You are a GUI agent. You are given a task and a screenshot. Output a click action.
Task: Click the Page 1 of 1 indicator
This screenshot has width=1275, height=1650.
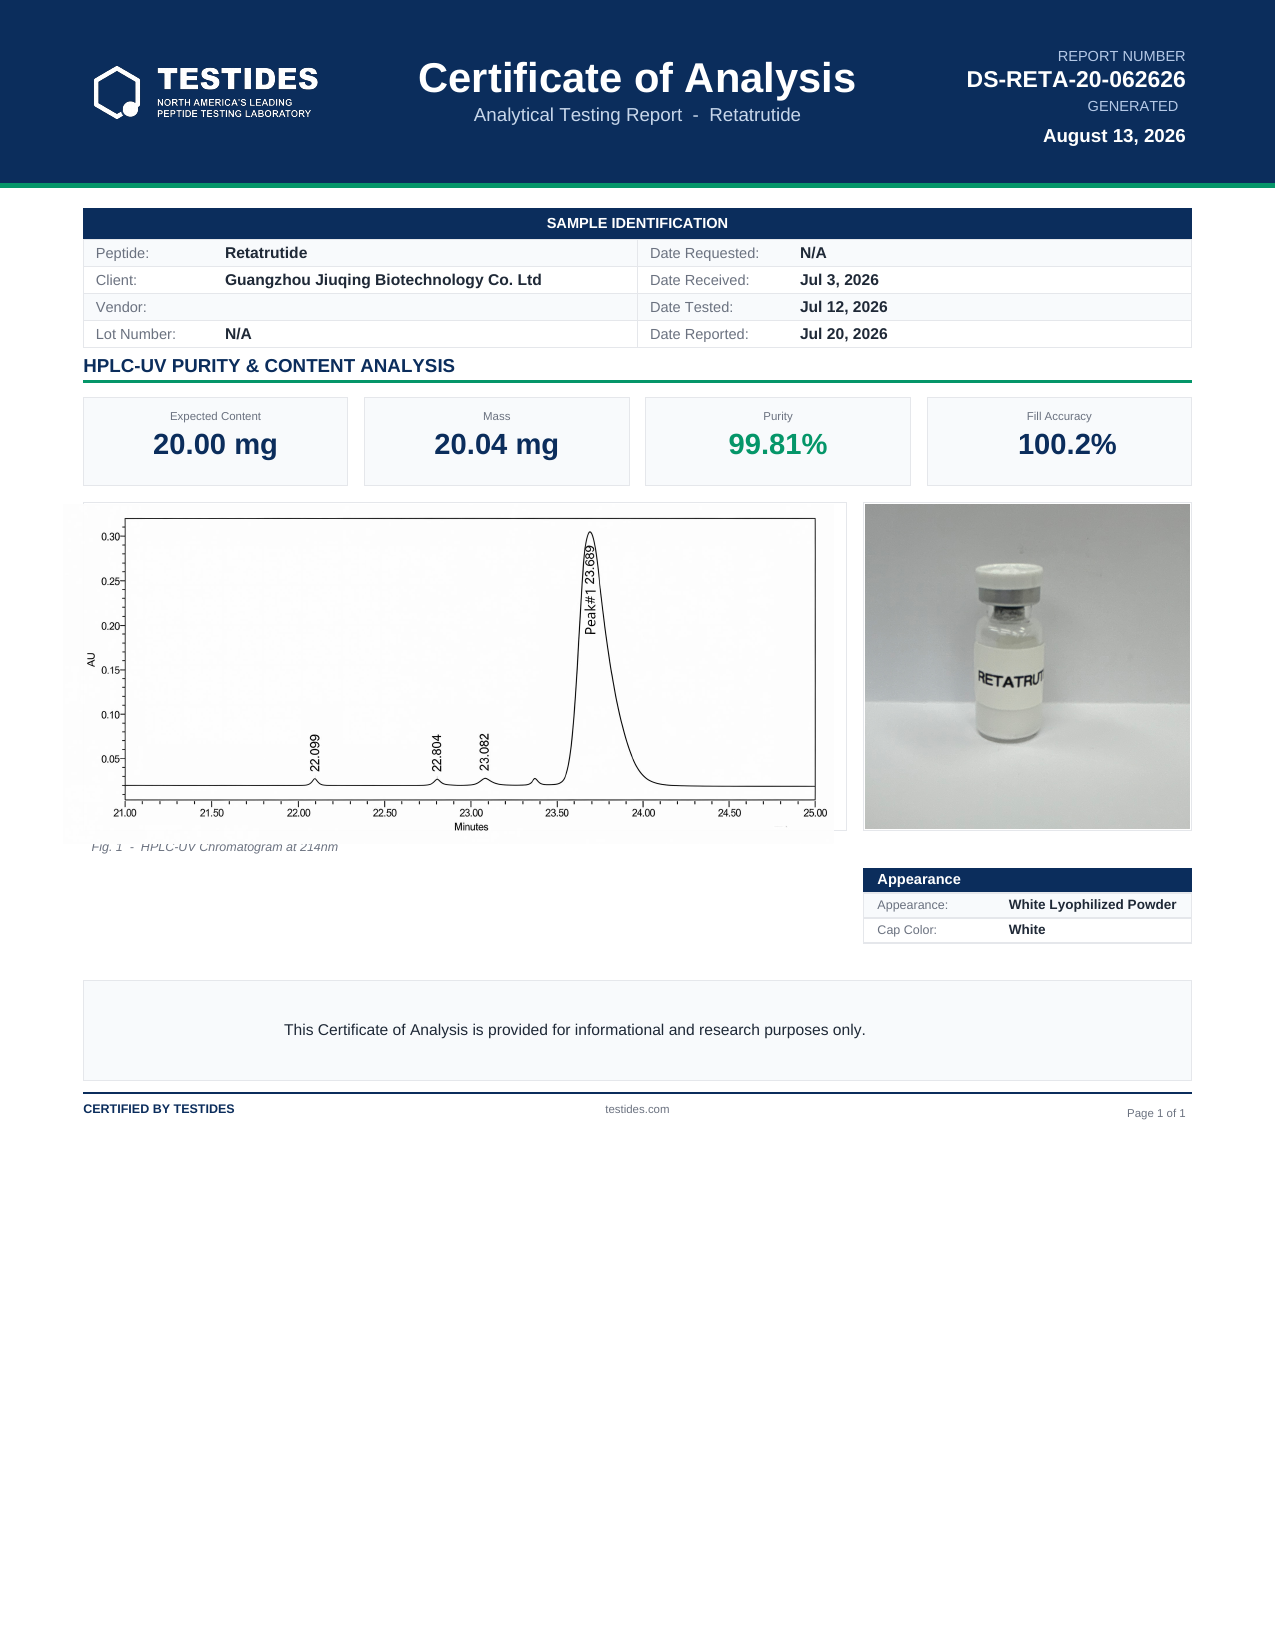pyautogui.click(x=1156, y=1113)
